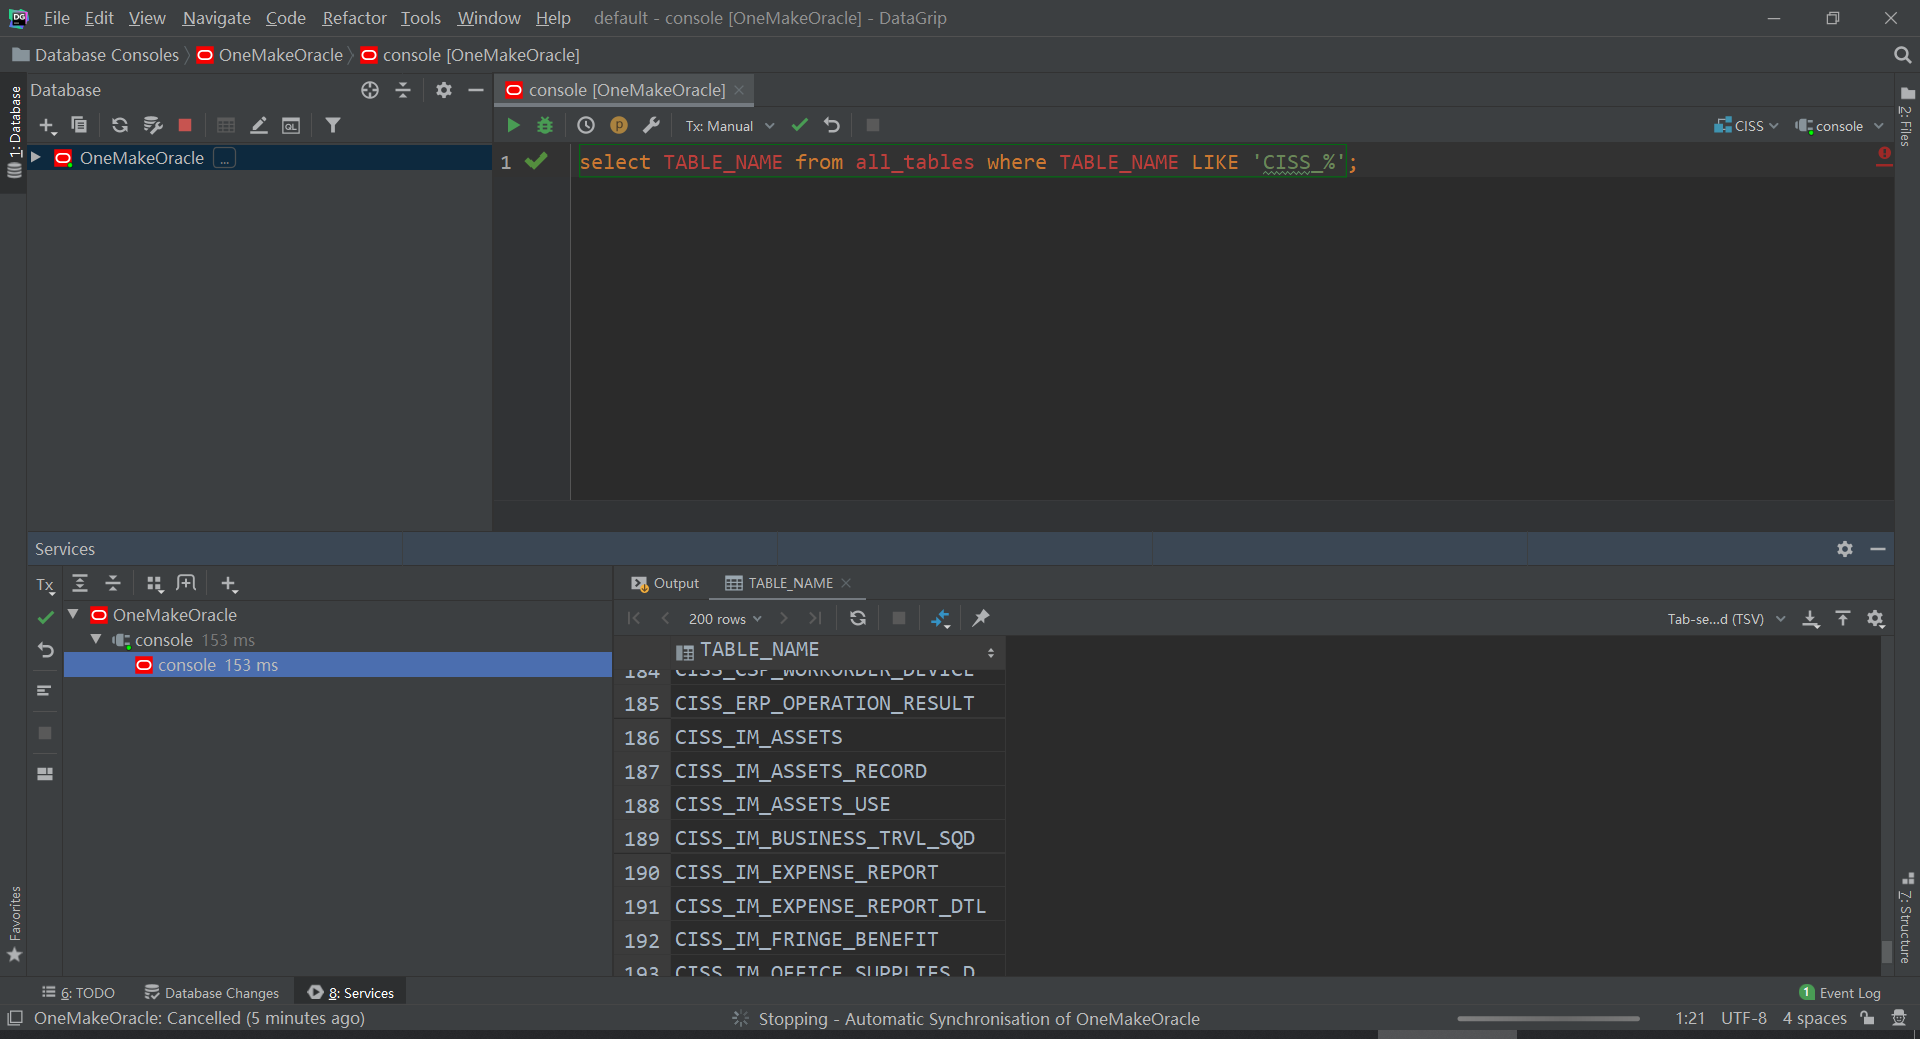Toggle the Files side panel
The height and width of the screenshot is (1039, 1920).
pos(1906,117)
